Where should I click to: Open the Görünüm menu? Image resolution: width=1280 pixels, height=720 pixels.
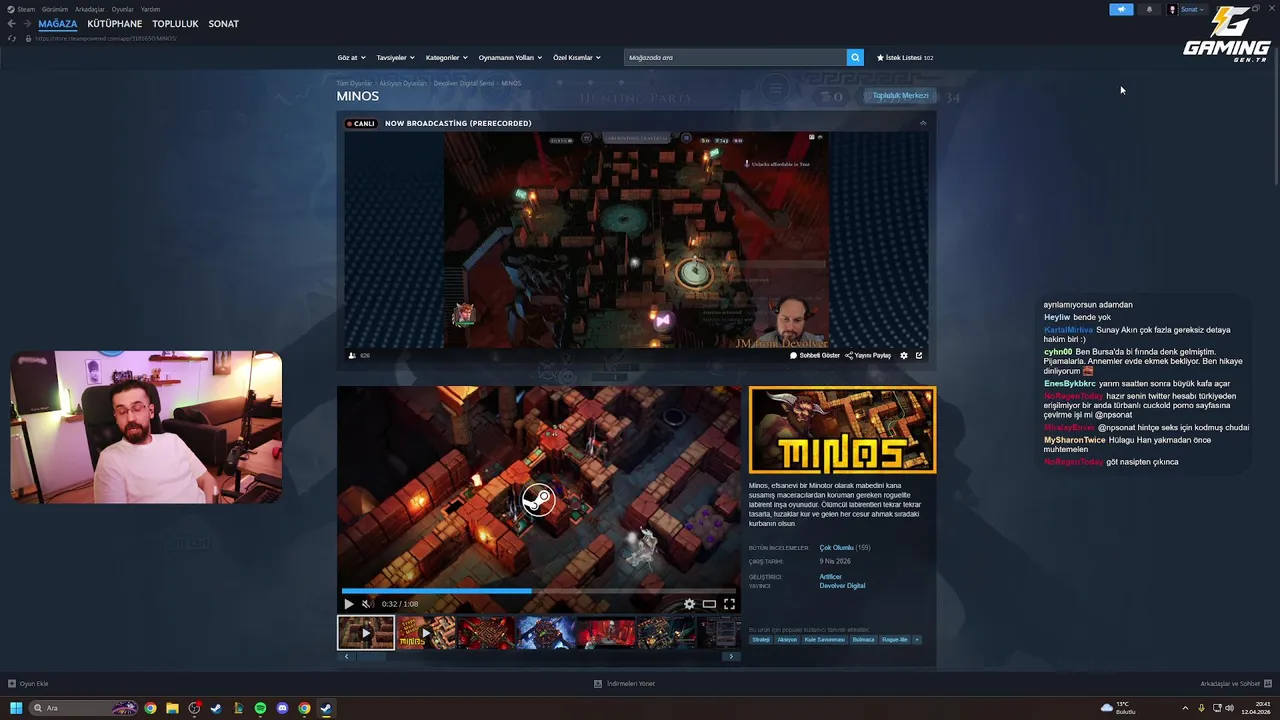pyautogui.click(x=55, y=9)
